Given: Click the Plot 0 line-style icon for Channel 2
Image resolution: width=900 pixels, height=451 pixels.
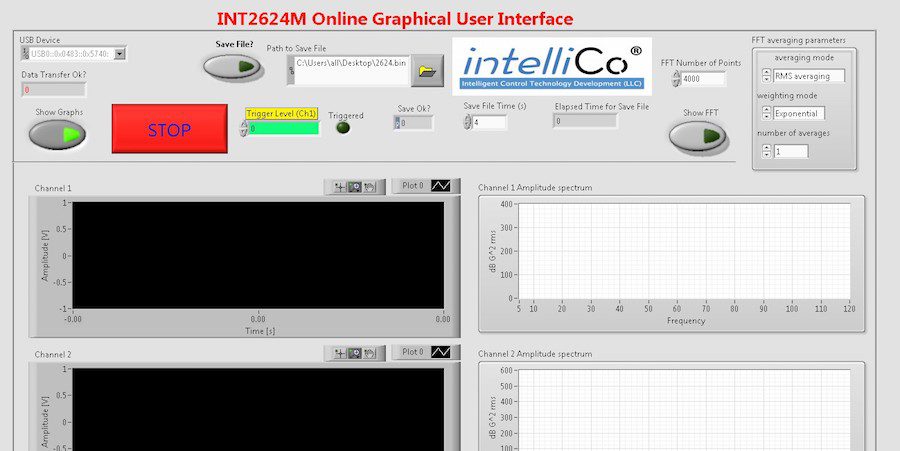Looking at the screenshot, I should 441,352.
